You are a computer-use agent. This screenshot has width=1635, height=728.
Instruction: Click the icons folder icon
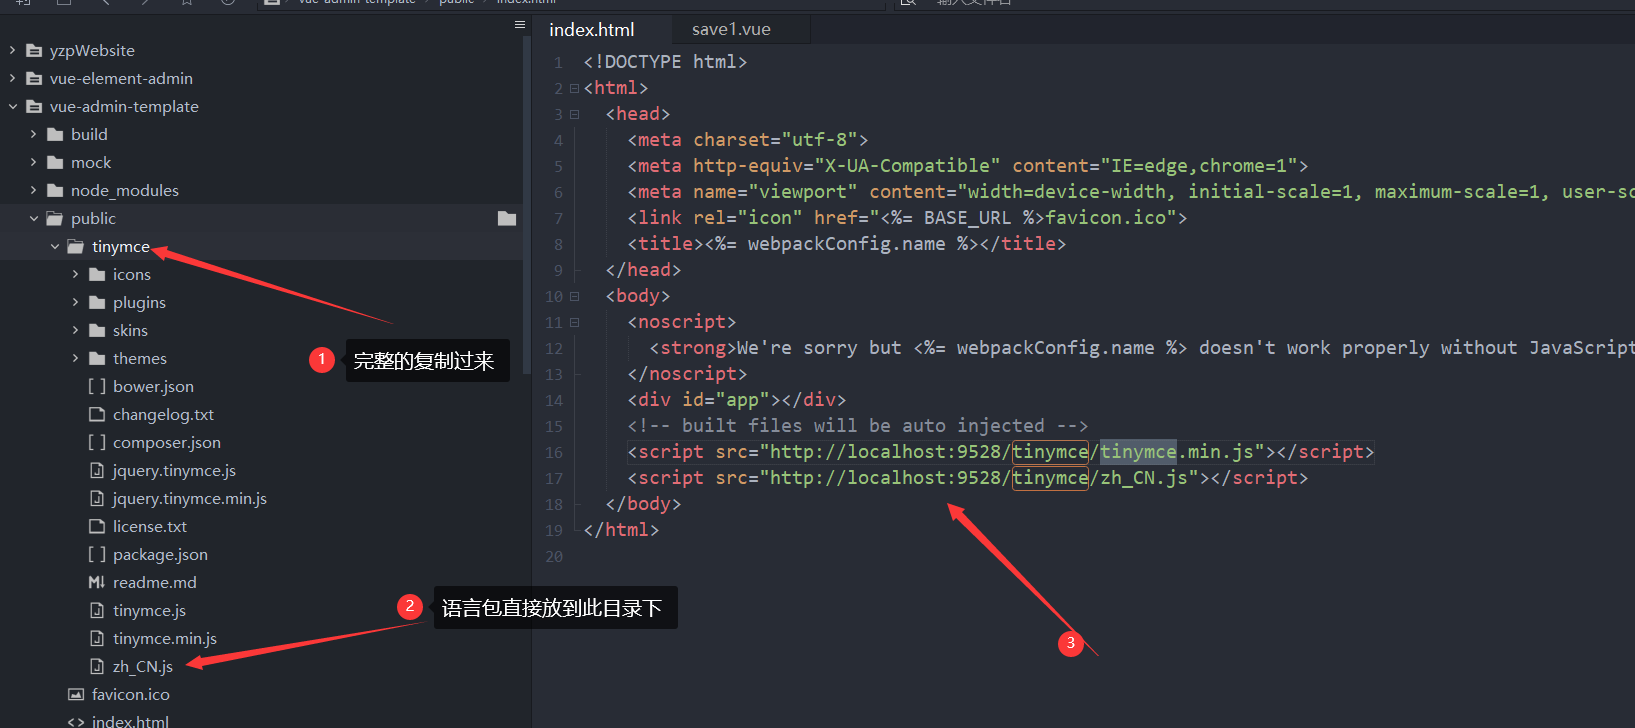(97, 274)
